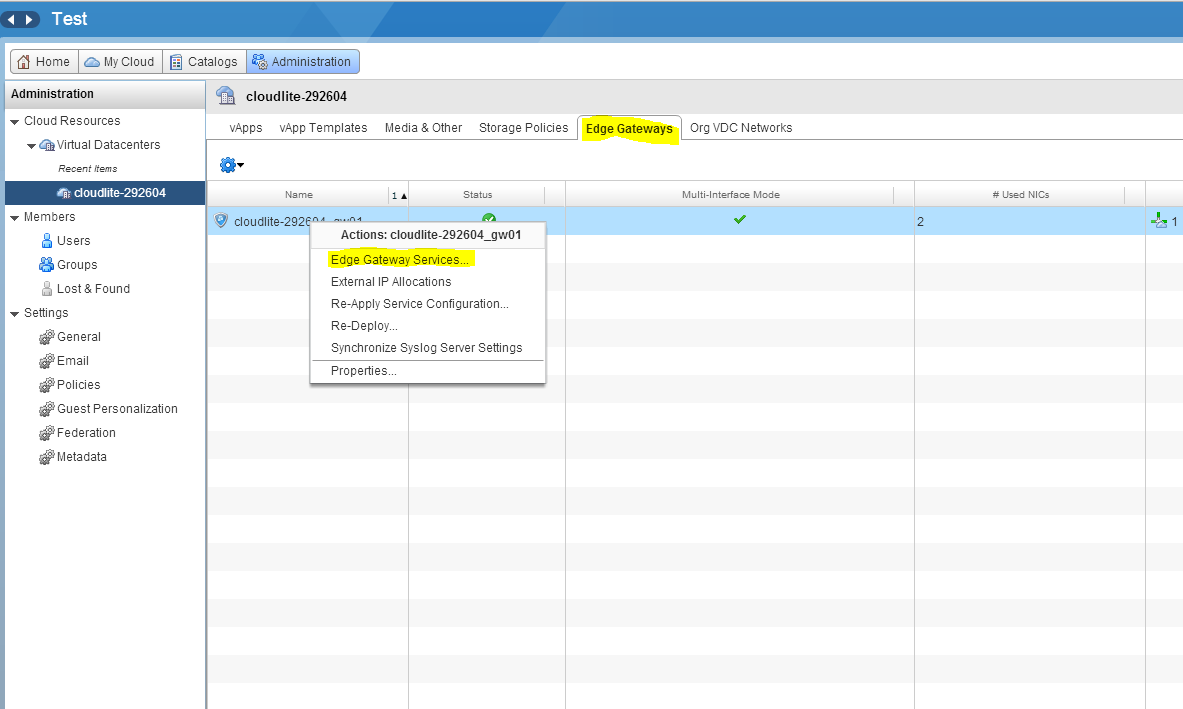Choose Edge Gateway Services from the menu
The image size is (1183, 709).
[398, 259]
